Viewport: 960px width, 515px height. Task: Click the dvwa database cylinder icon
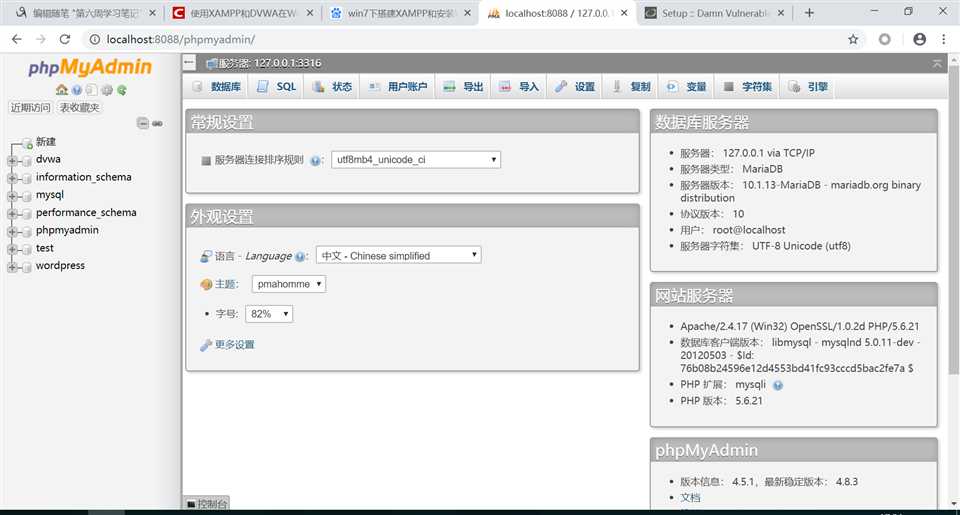pos(26,160)
